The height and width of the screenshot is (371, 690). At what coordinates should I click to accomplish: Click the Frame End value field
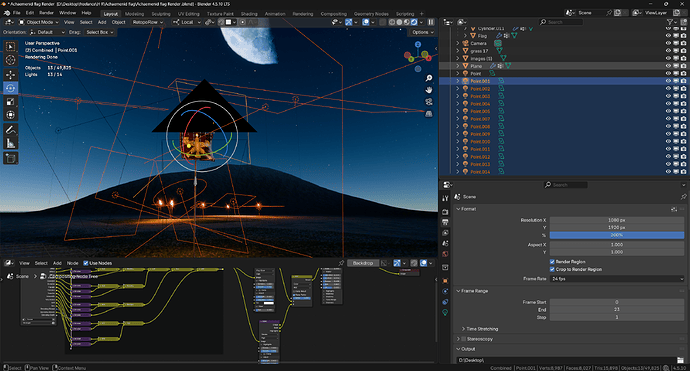tap(617, 309)
